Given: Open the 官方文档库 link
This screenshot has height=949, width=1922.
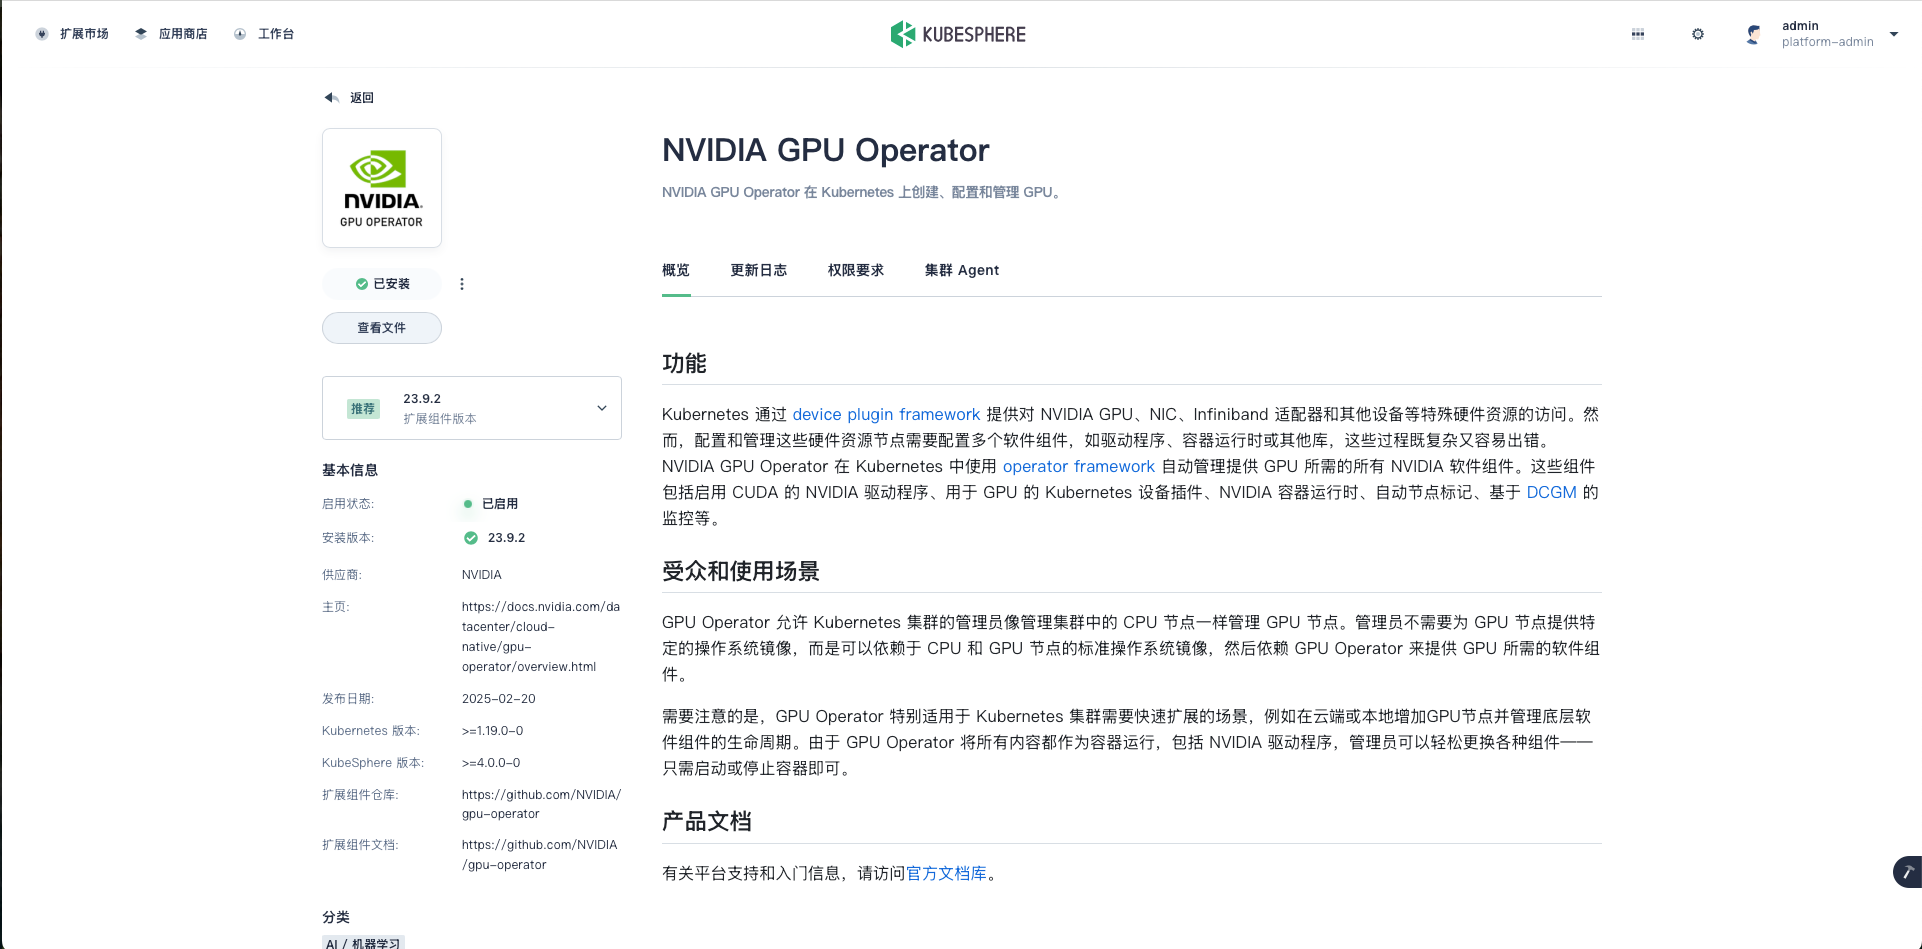Looking at the screenshot, I should click(947, 873).
